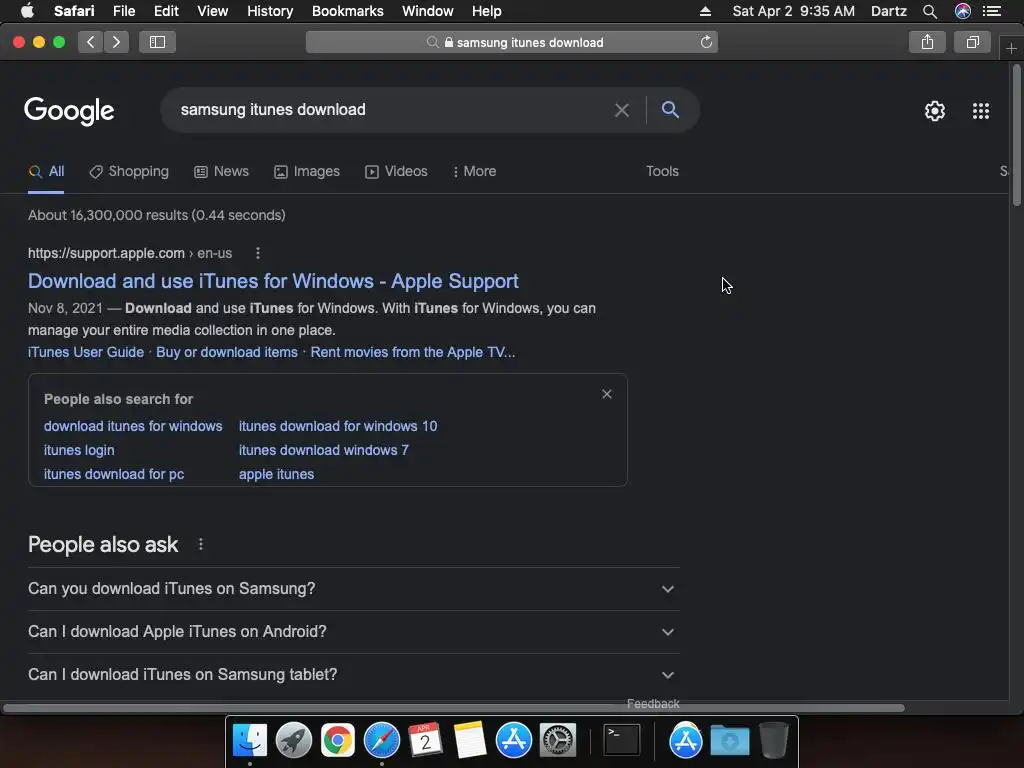Show the Safari sidebar
This screenshot has height=768, width=1024.
pyautogui.click(x=157, y=42)
